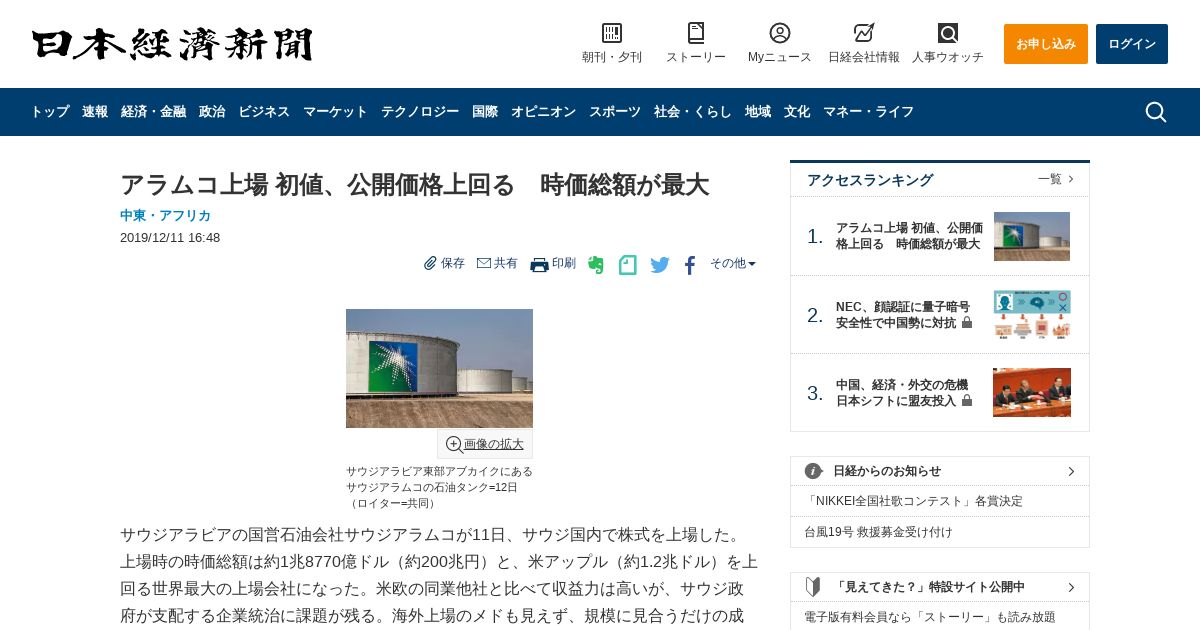
Task: Click the ログイン button
Action: pyautogui.click(x=1132, y=44)
